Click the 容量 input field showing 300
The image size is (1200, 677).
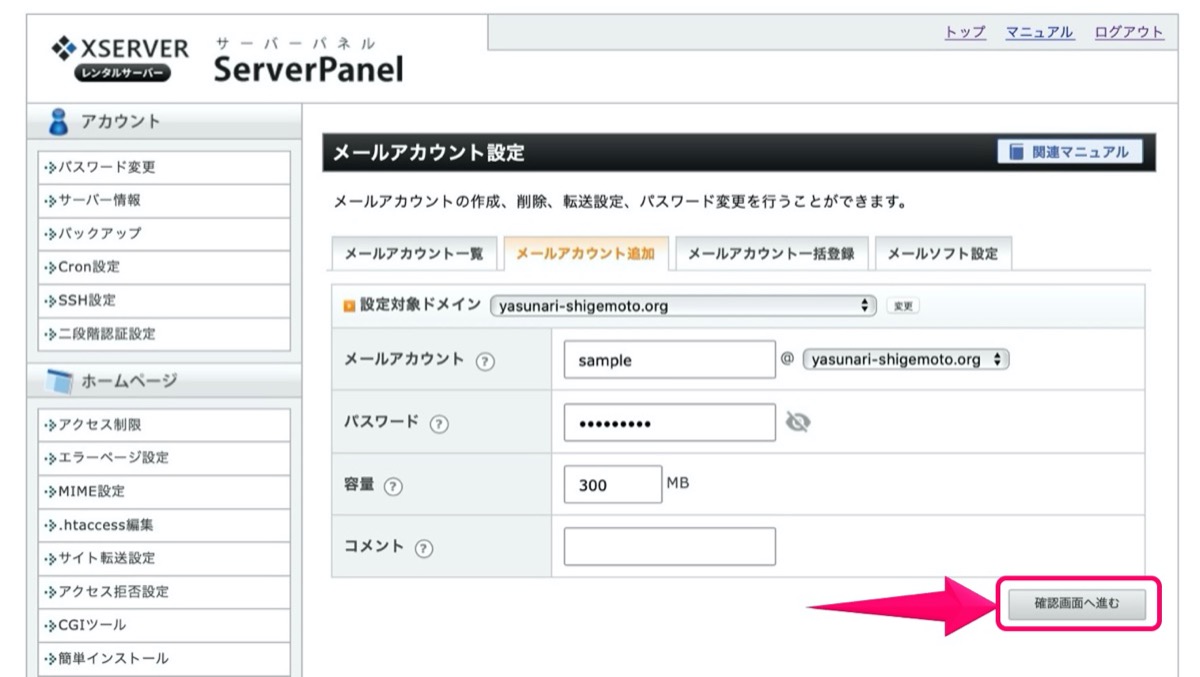613,486
